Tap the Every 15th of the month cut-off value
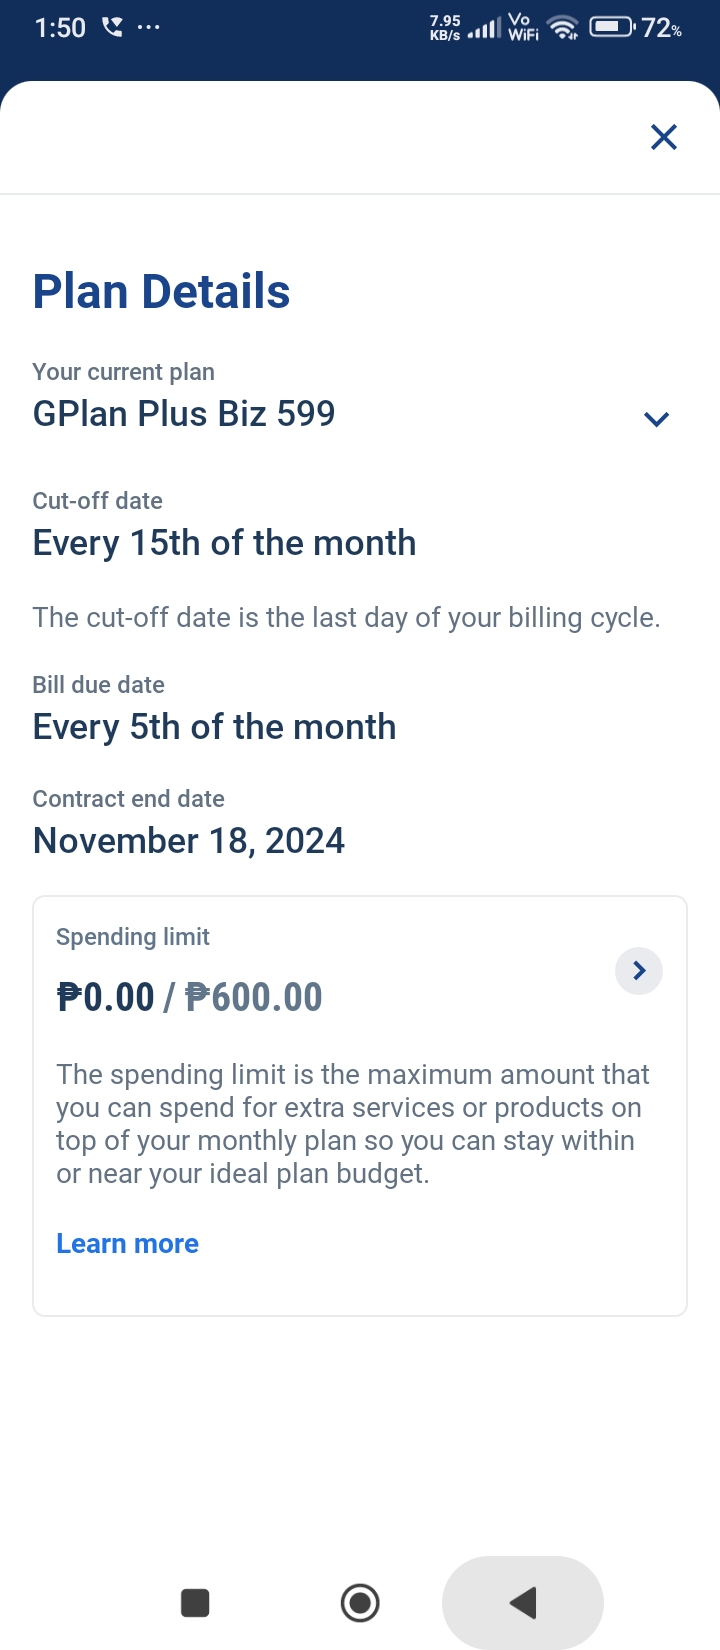The image size is (720, 1650). 224,543
